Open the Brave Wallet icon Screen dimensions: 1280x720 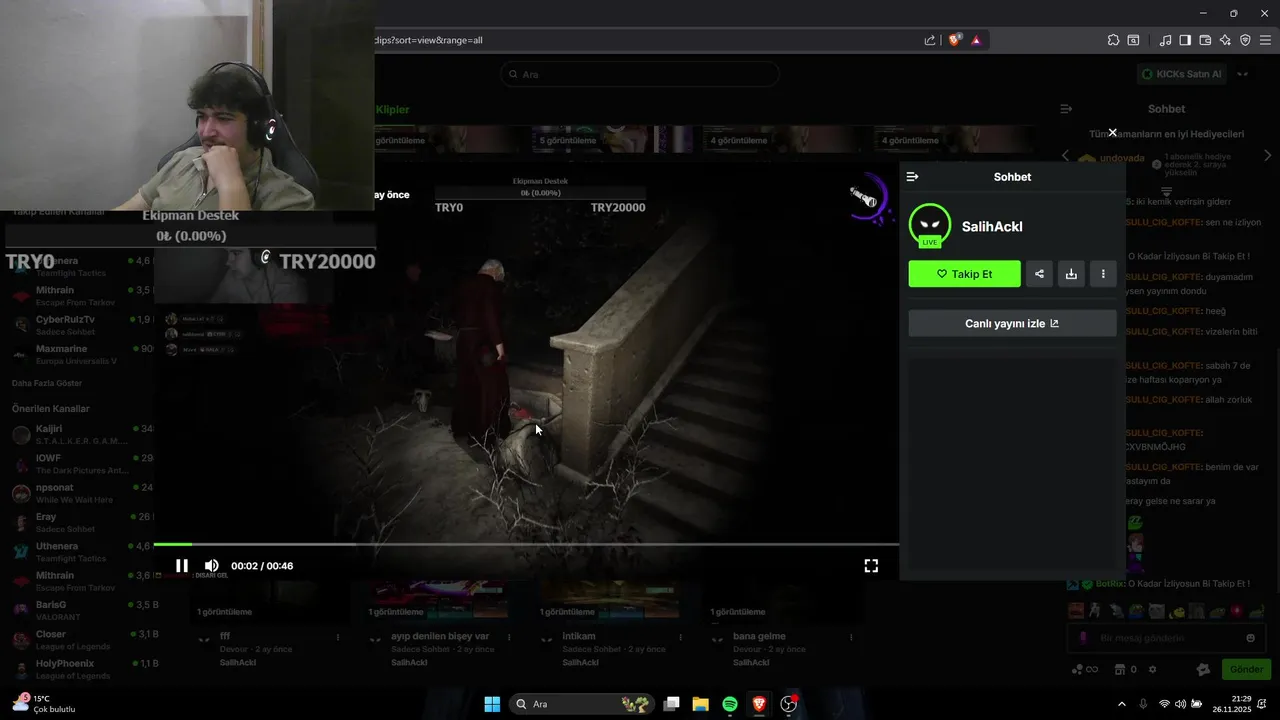click(x=1205, y=40)
